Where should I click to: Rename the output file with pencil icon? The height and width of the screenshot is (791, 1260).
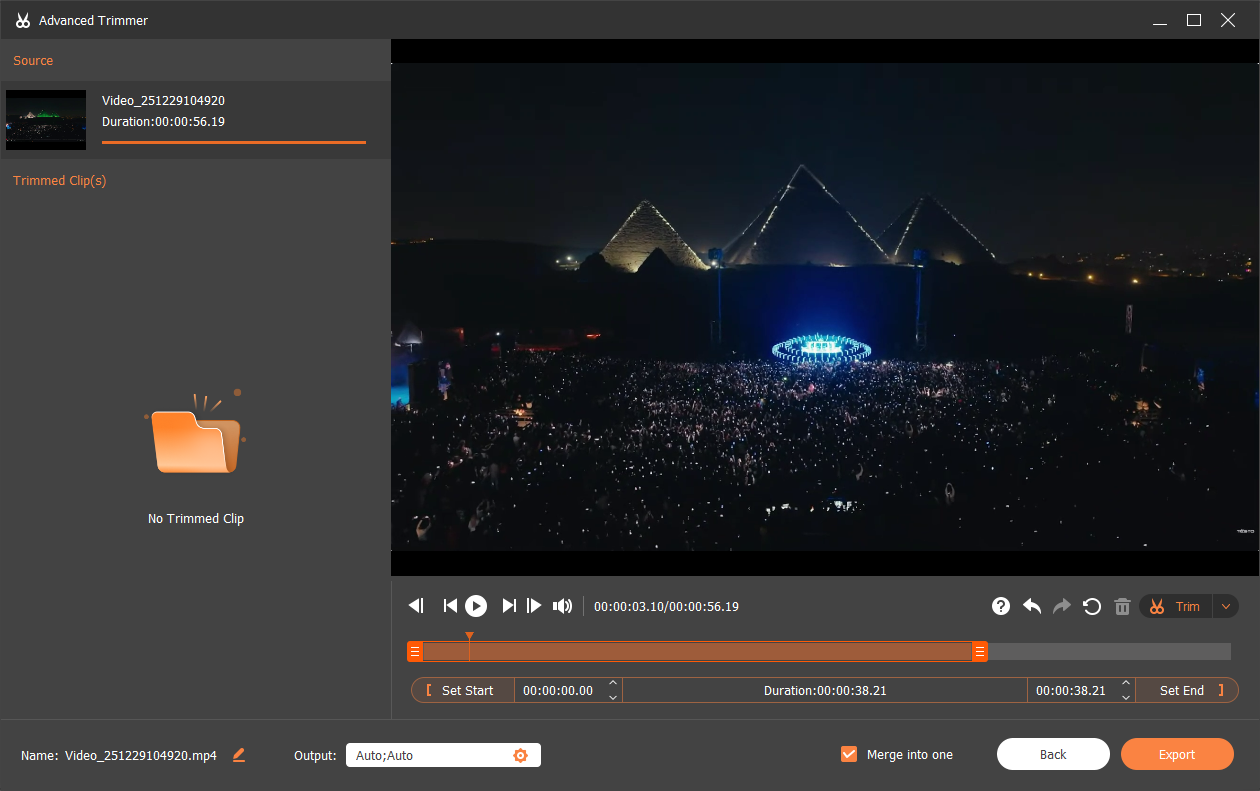238,755
